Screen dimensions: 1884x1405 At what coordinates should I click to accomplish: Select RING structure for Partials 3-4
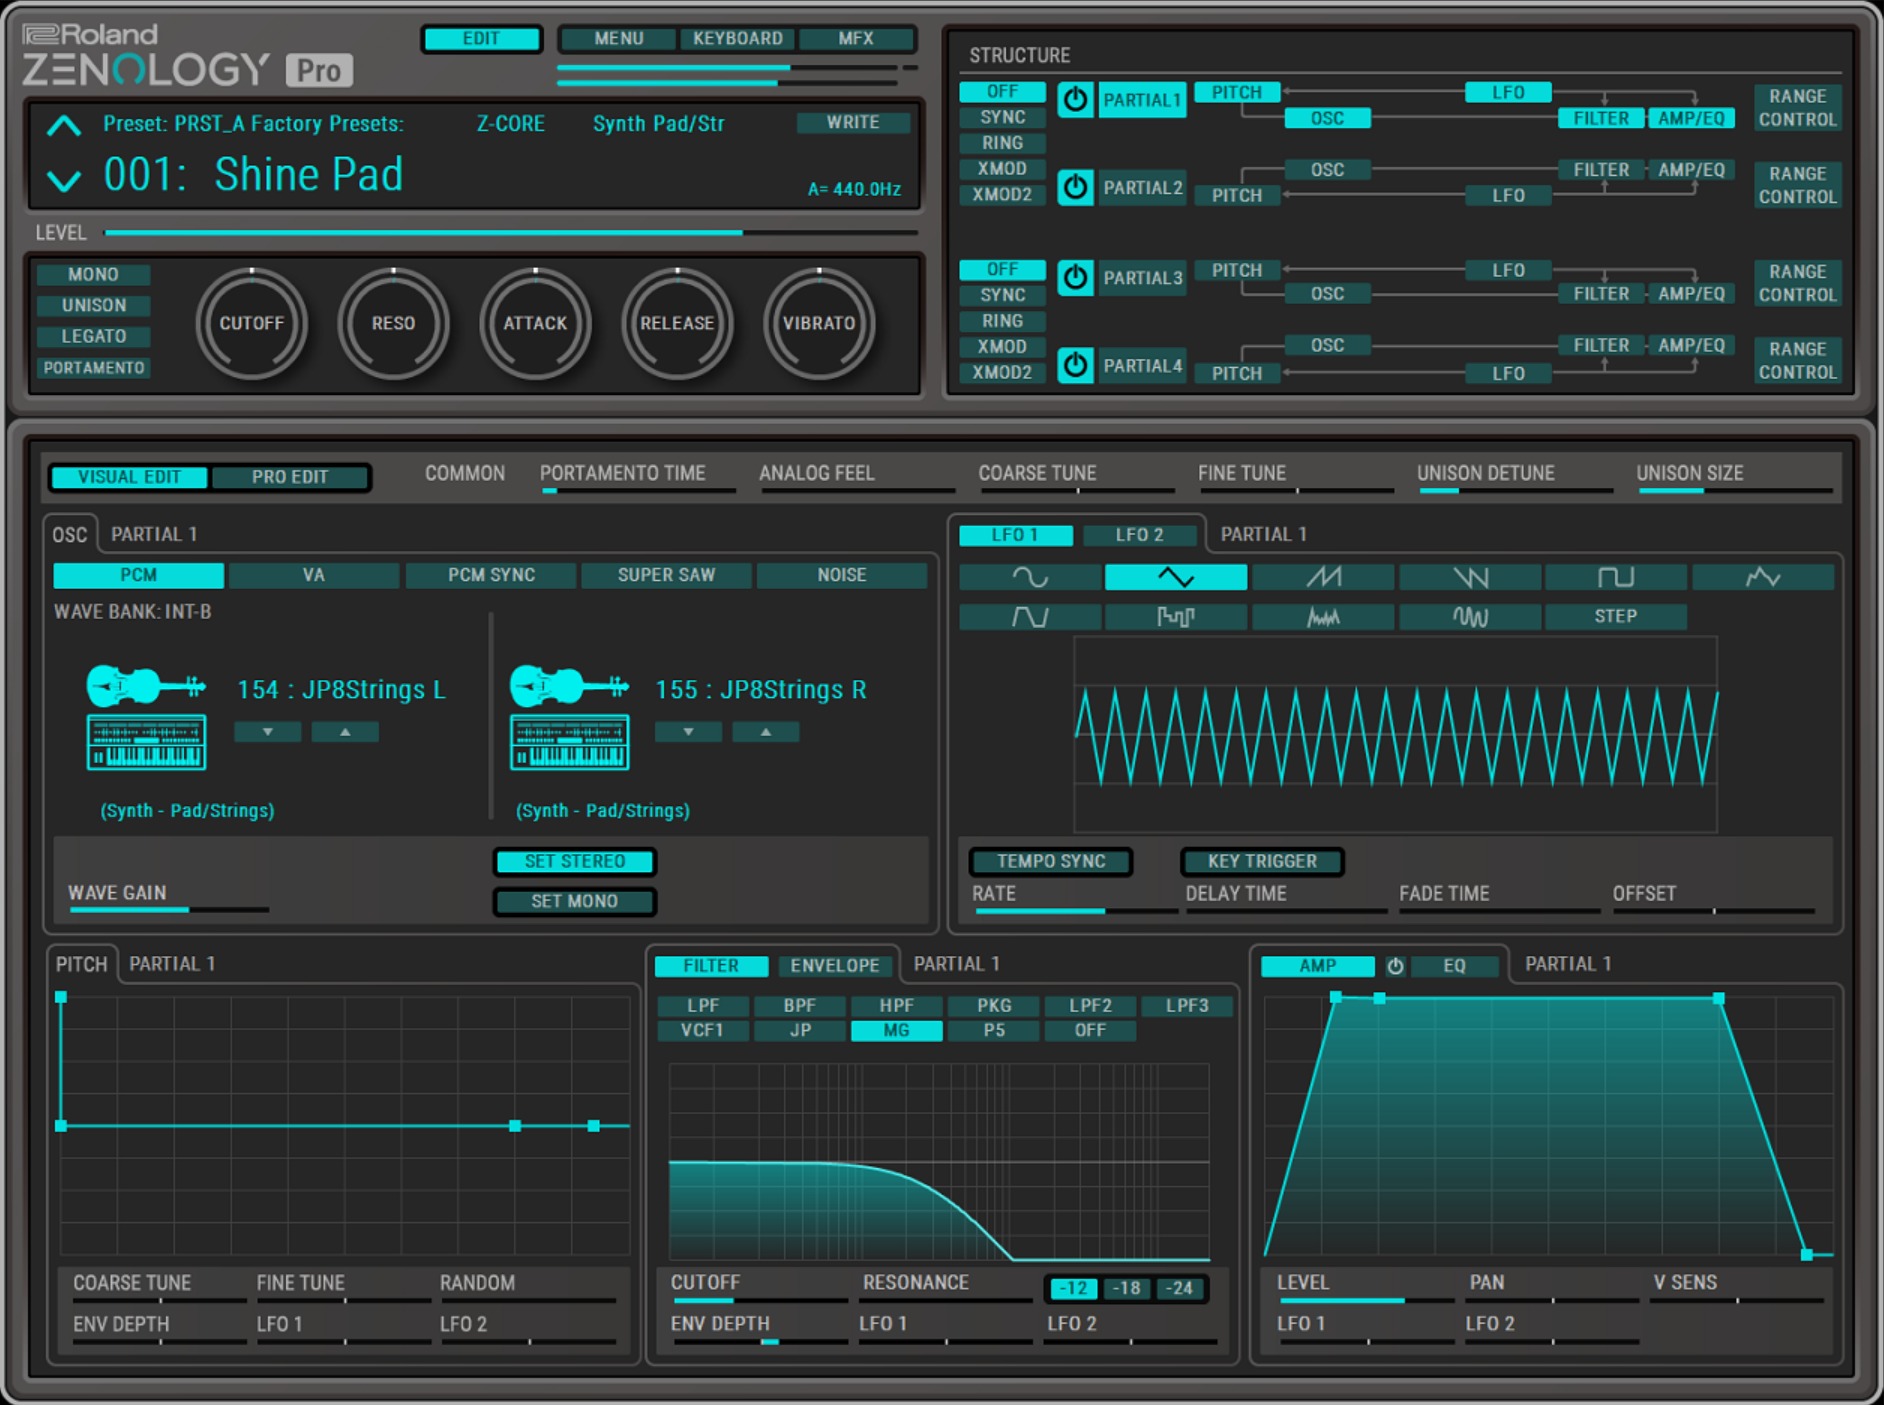(1002, 321)
